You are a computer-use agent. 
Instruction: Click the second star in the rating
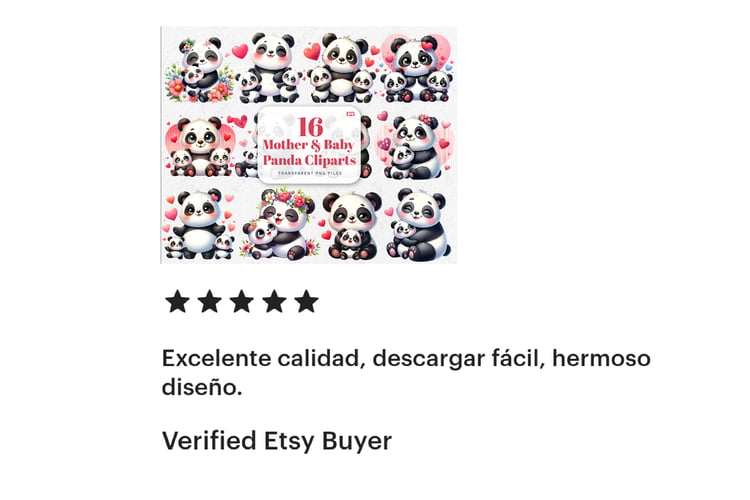(x=210, y=301)
